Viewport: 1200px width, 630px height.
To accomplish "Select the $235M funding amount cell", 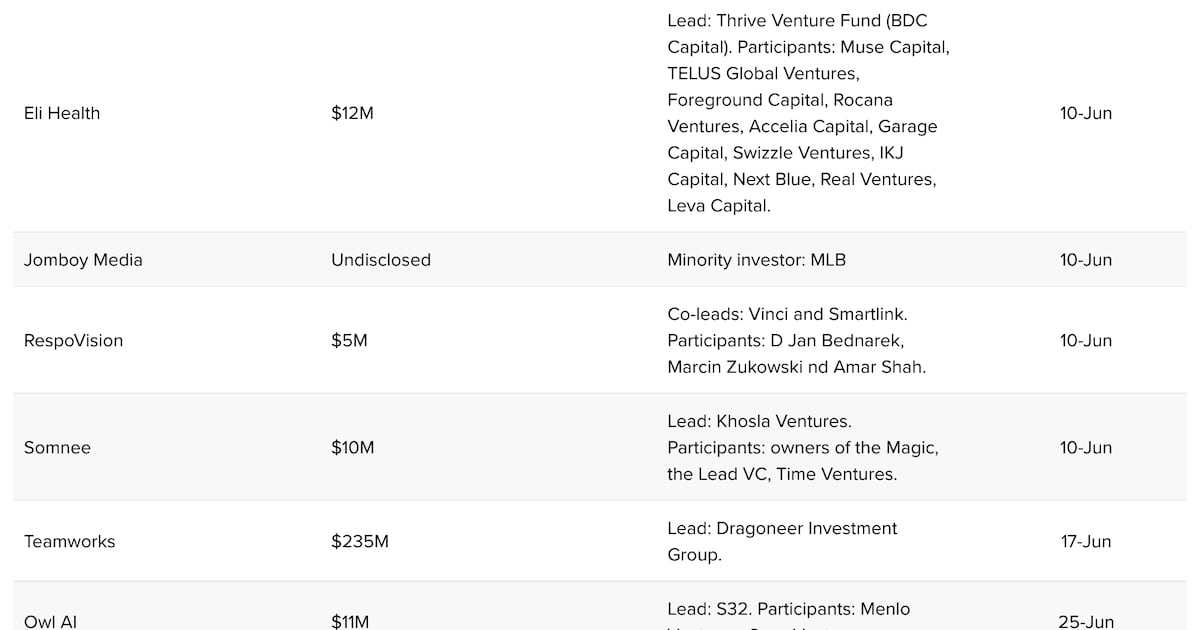I will [x=360, y=542].
